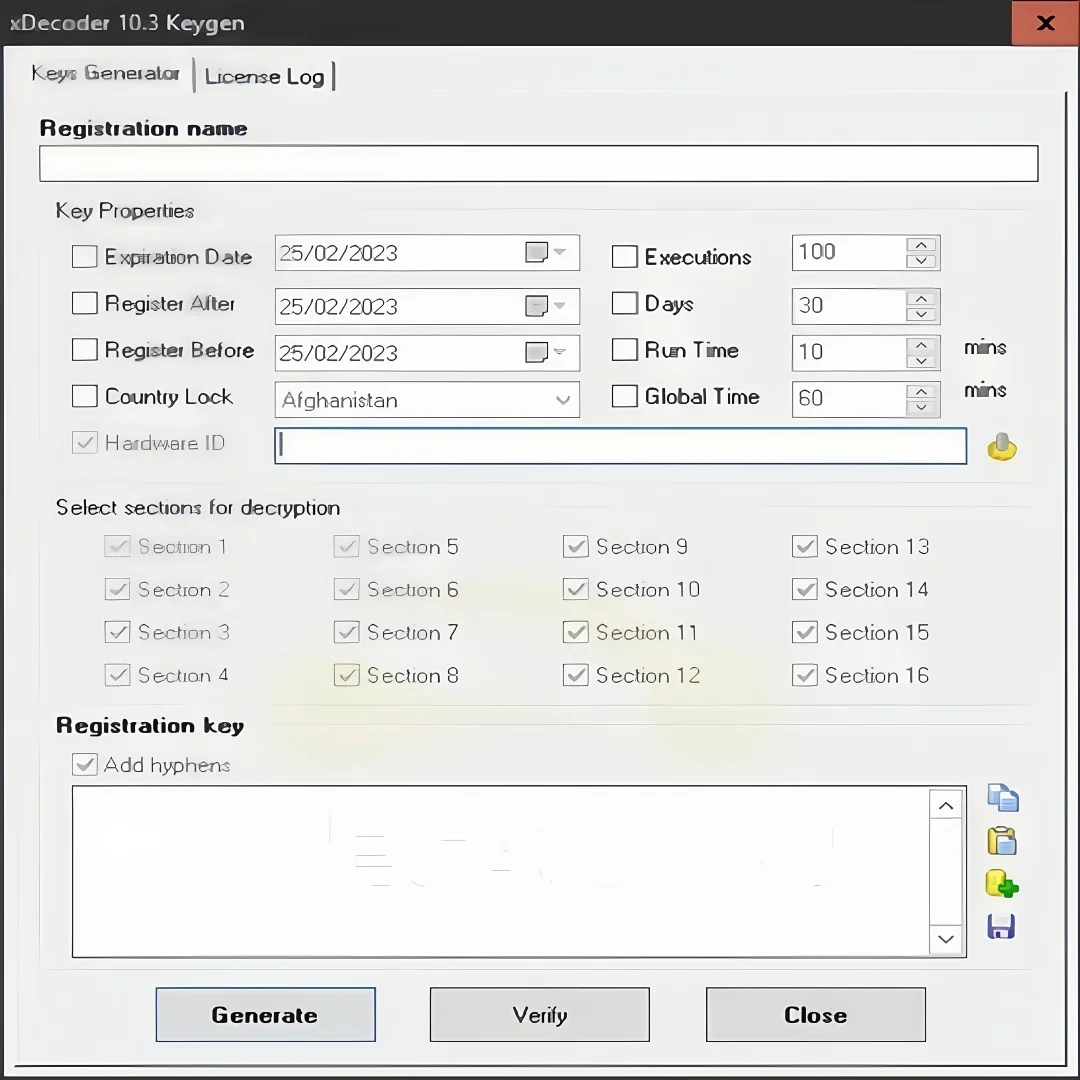Screen dimensions: 1080x1080
Task: Uncheck Section 13 checkbox
Action: (x=804, y=547)
